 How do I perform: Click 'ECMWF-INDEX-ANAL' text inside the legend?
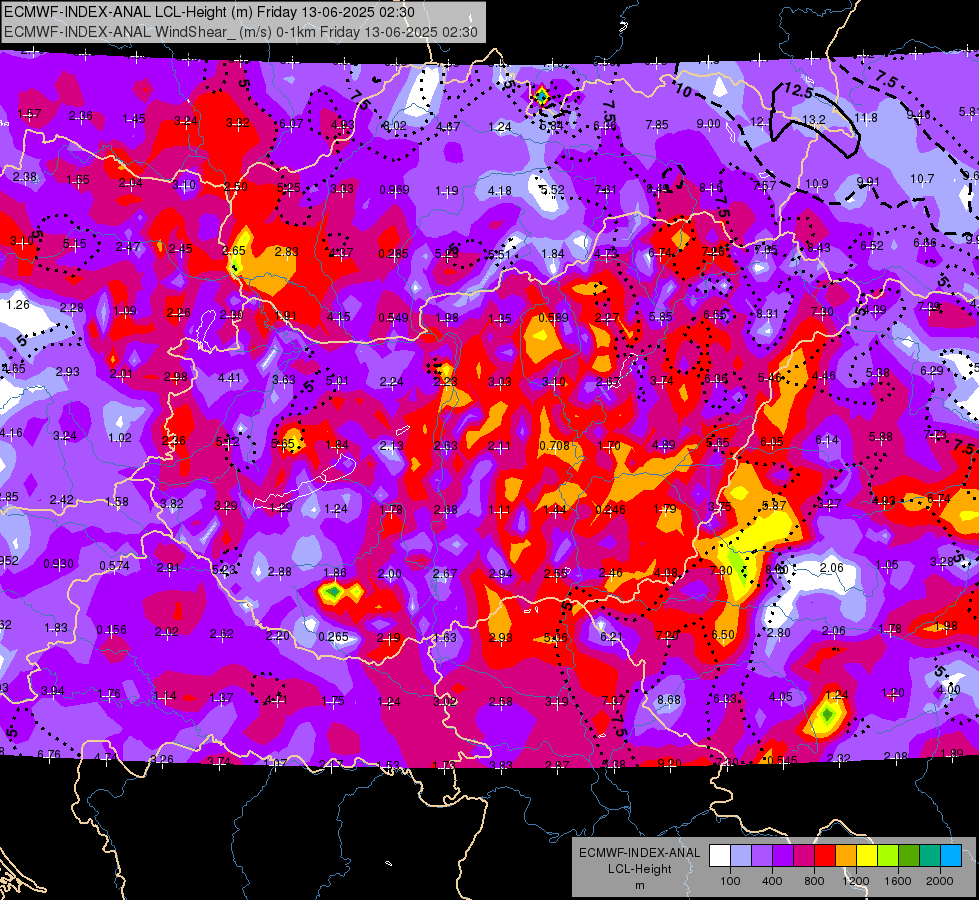click(x=639, y=853)
